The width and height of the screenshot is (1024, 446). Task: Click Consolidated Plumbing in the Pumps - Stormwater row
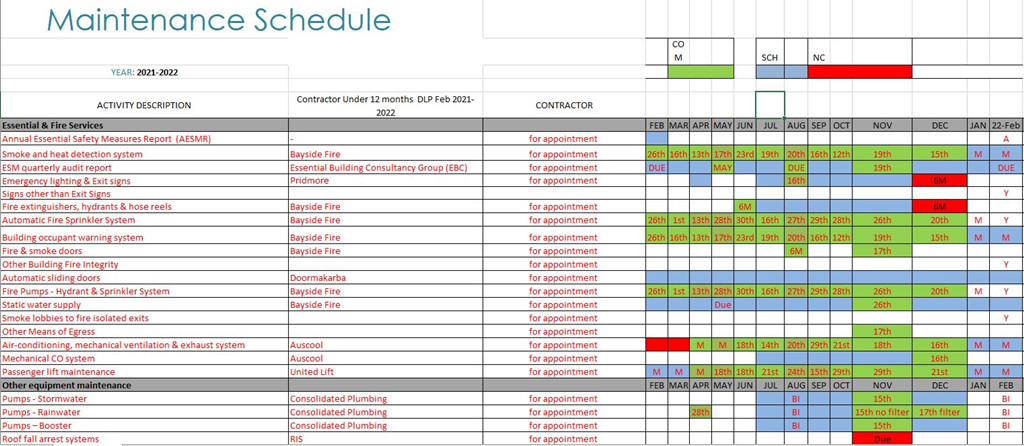click(x=385, y=399)
